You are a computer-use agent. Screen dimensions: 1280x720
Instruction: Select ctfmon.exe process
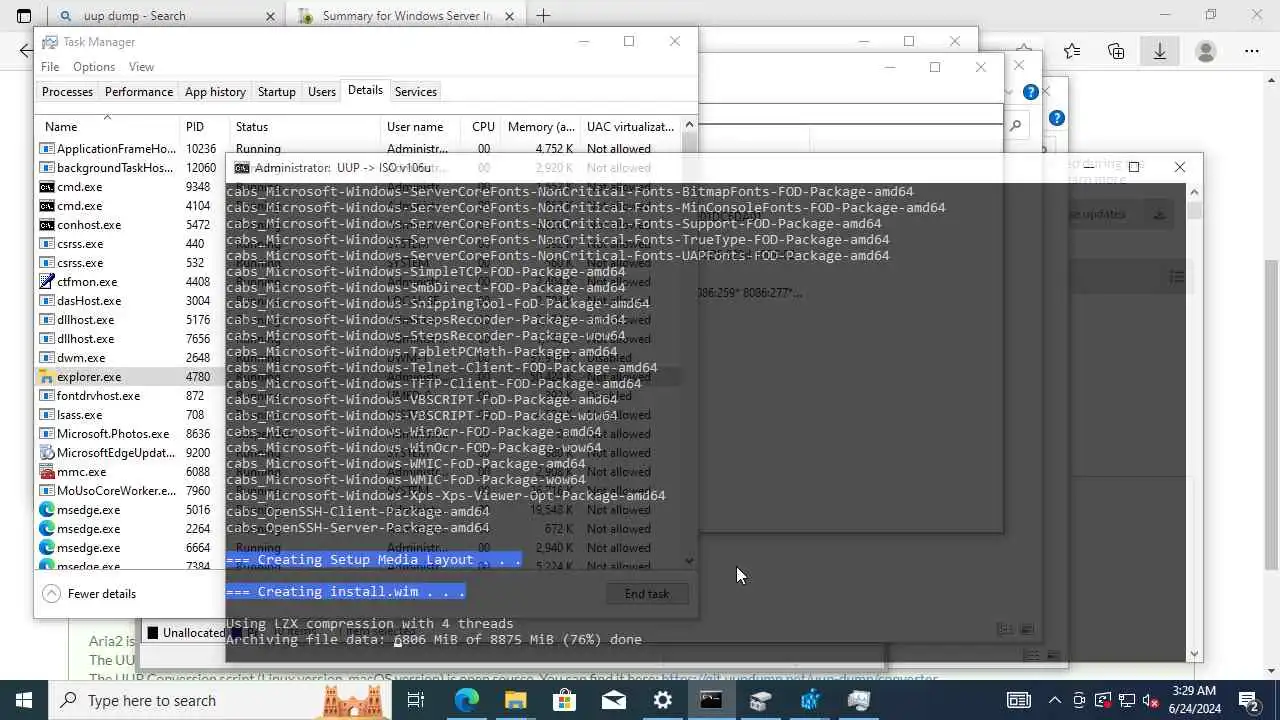(130, 282)
